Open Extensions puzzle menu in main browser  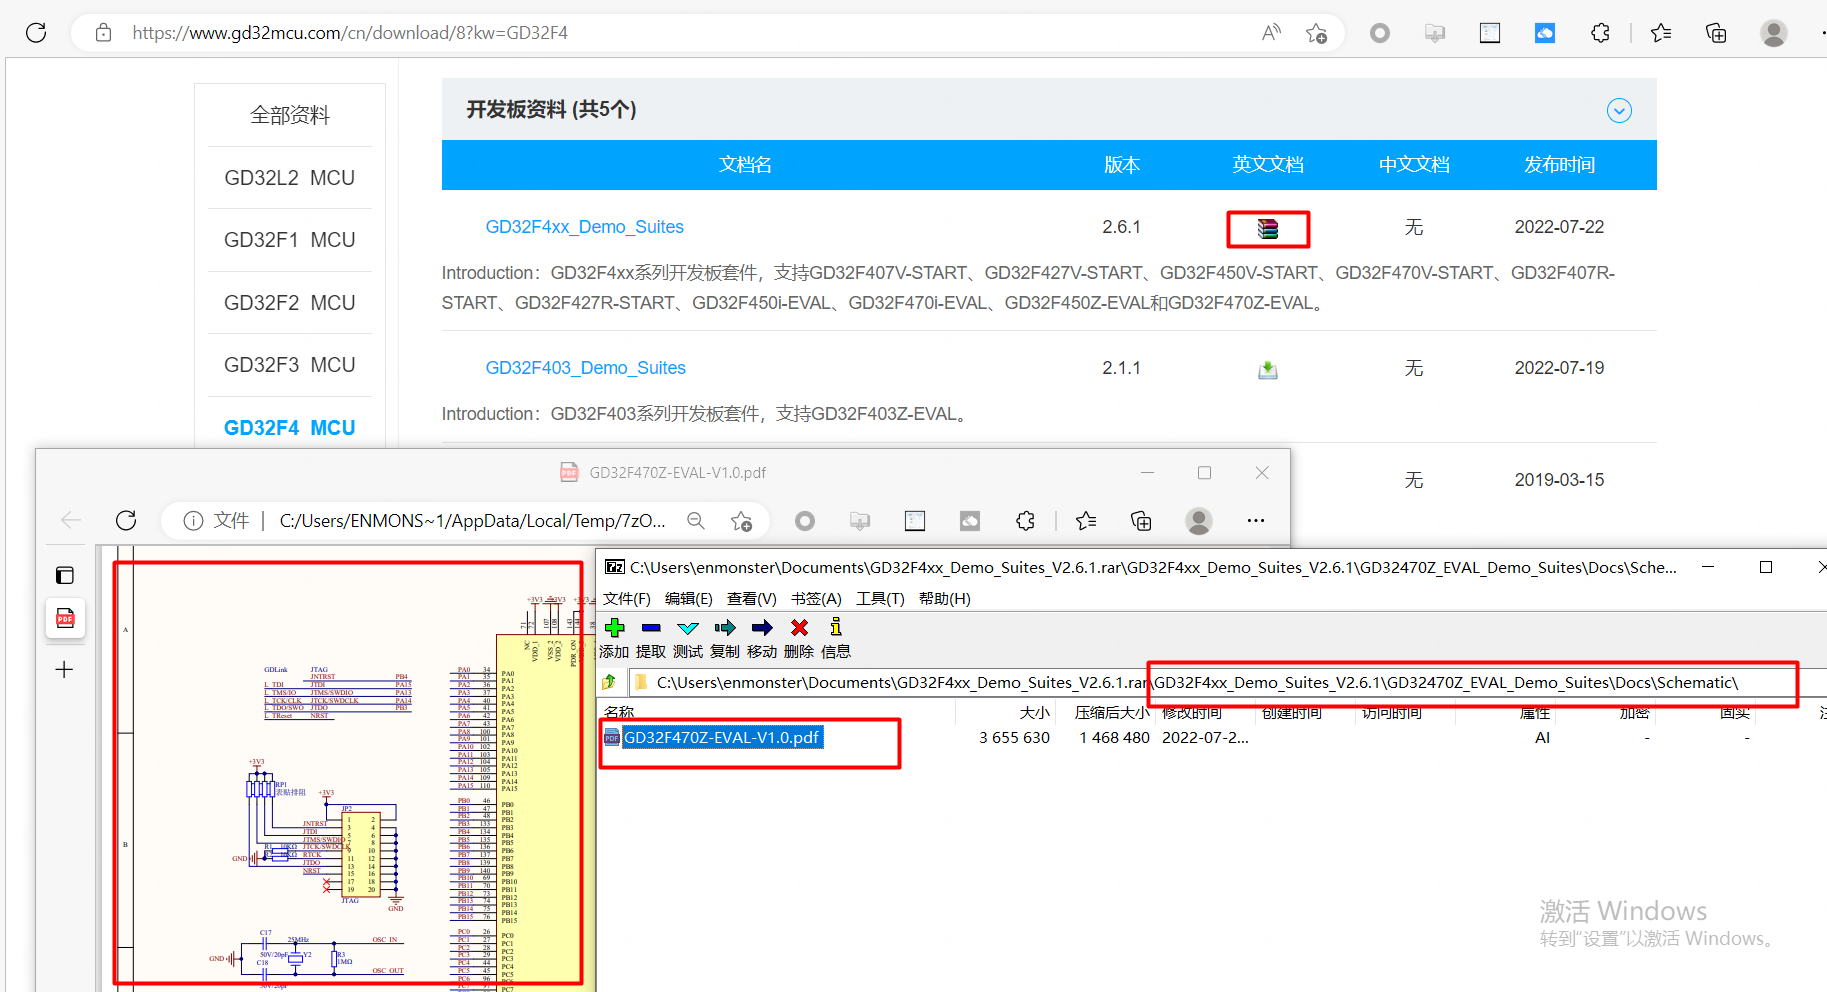coord(1600,33)
